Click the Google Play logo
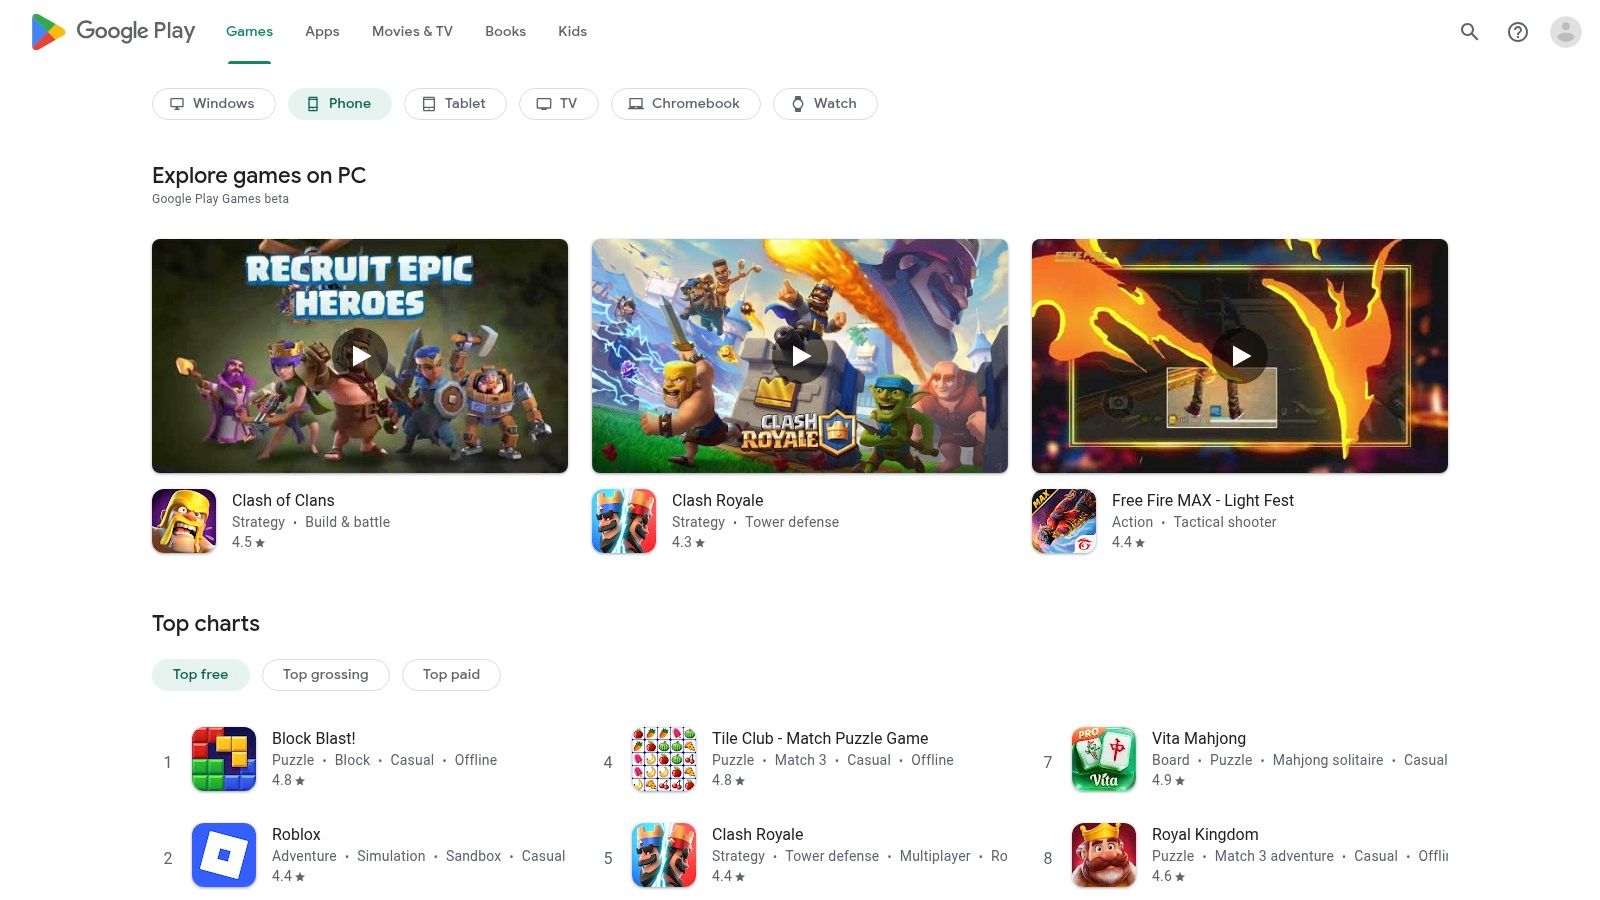Viewport: 1600px width, 900px height. pyautogui.click(x=113, y=32)
